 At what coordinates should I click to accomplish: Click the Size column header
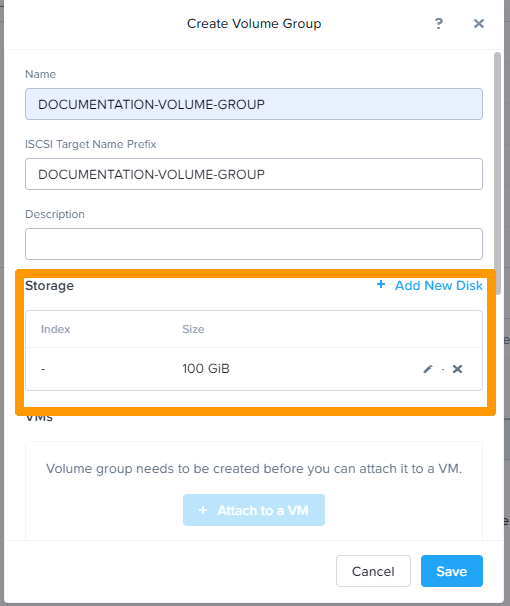click(x=193, y=329)
